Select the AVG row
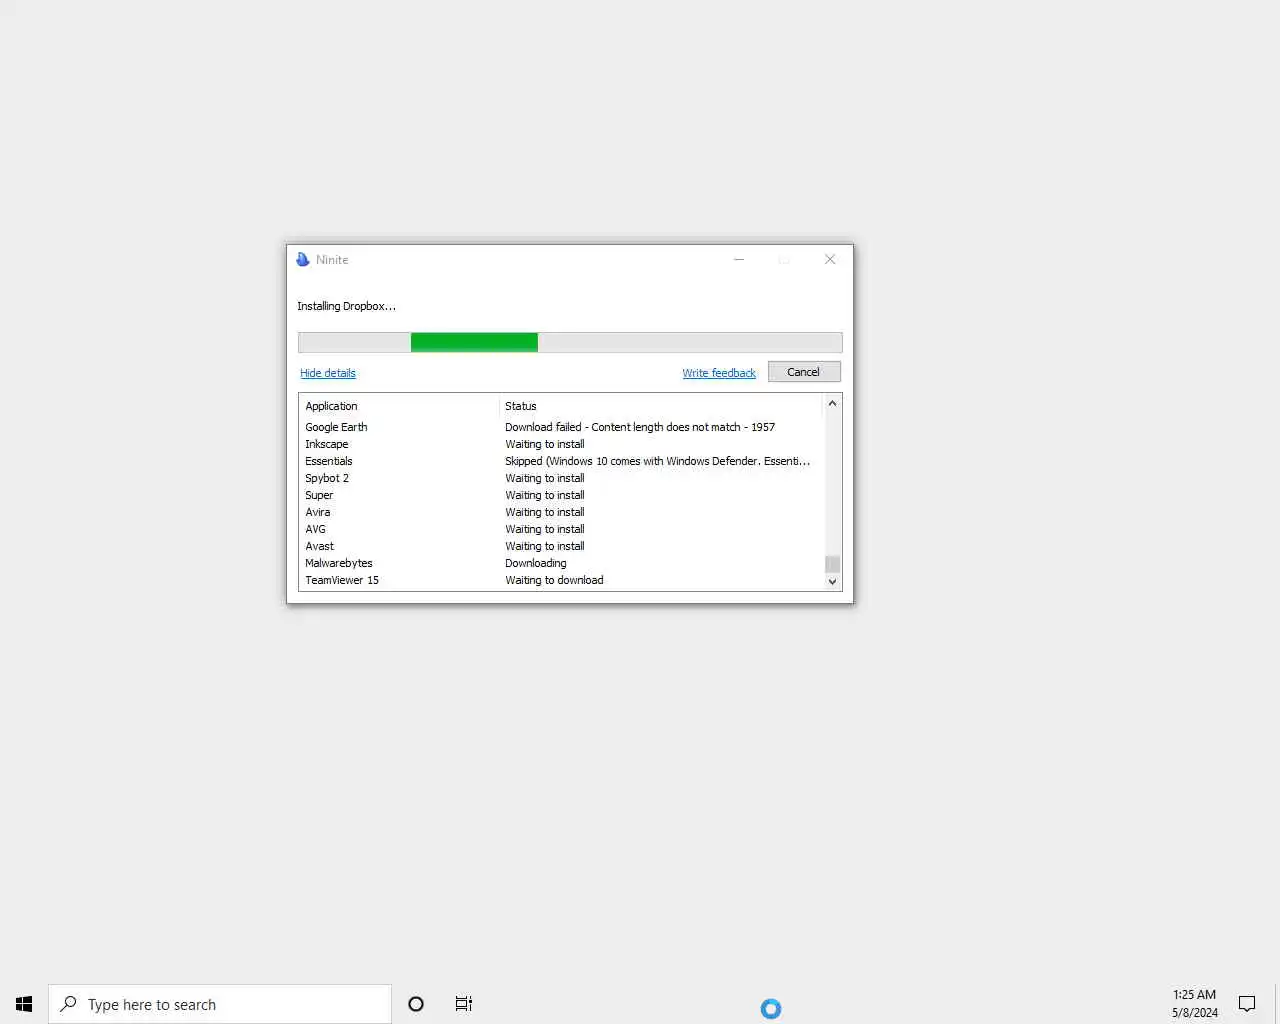Viewport: 1280px width, 1024px height. click(x=561, y=529)
